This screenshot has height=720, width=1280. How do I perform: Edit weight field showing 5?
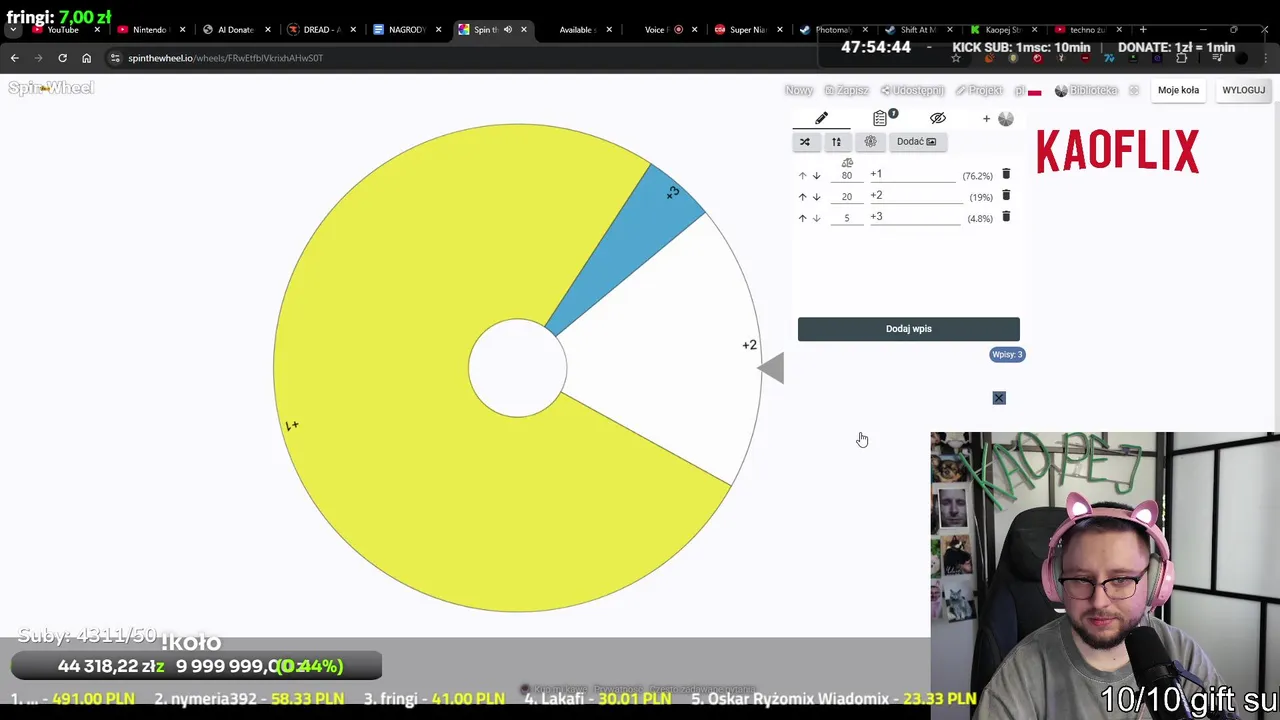click(x=847, y=218)
